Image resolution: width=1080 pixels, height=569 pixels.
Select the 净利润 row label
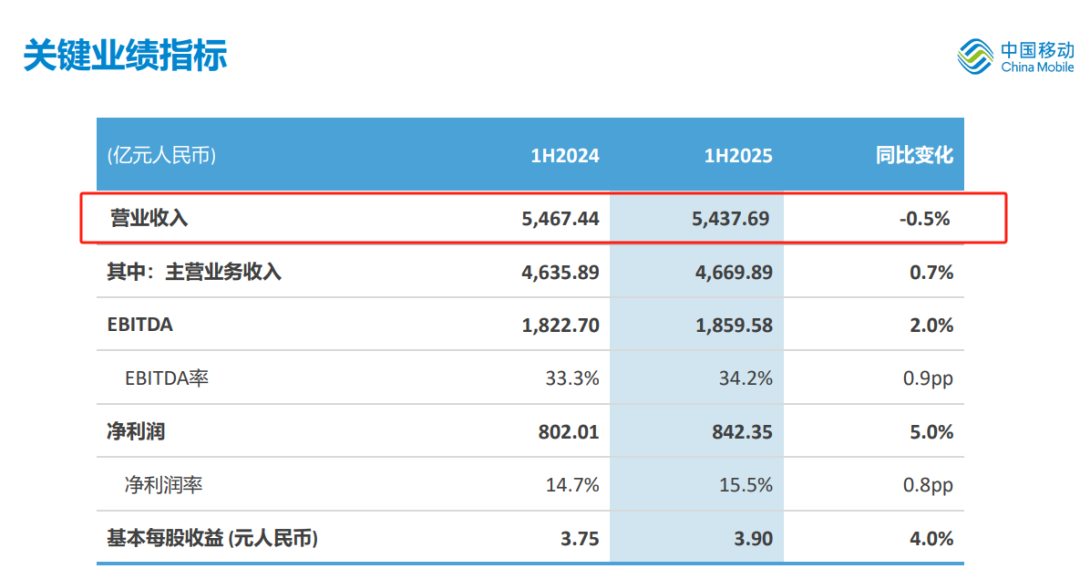[134, 432]
